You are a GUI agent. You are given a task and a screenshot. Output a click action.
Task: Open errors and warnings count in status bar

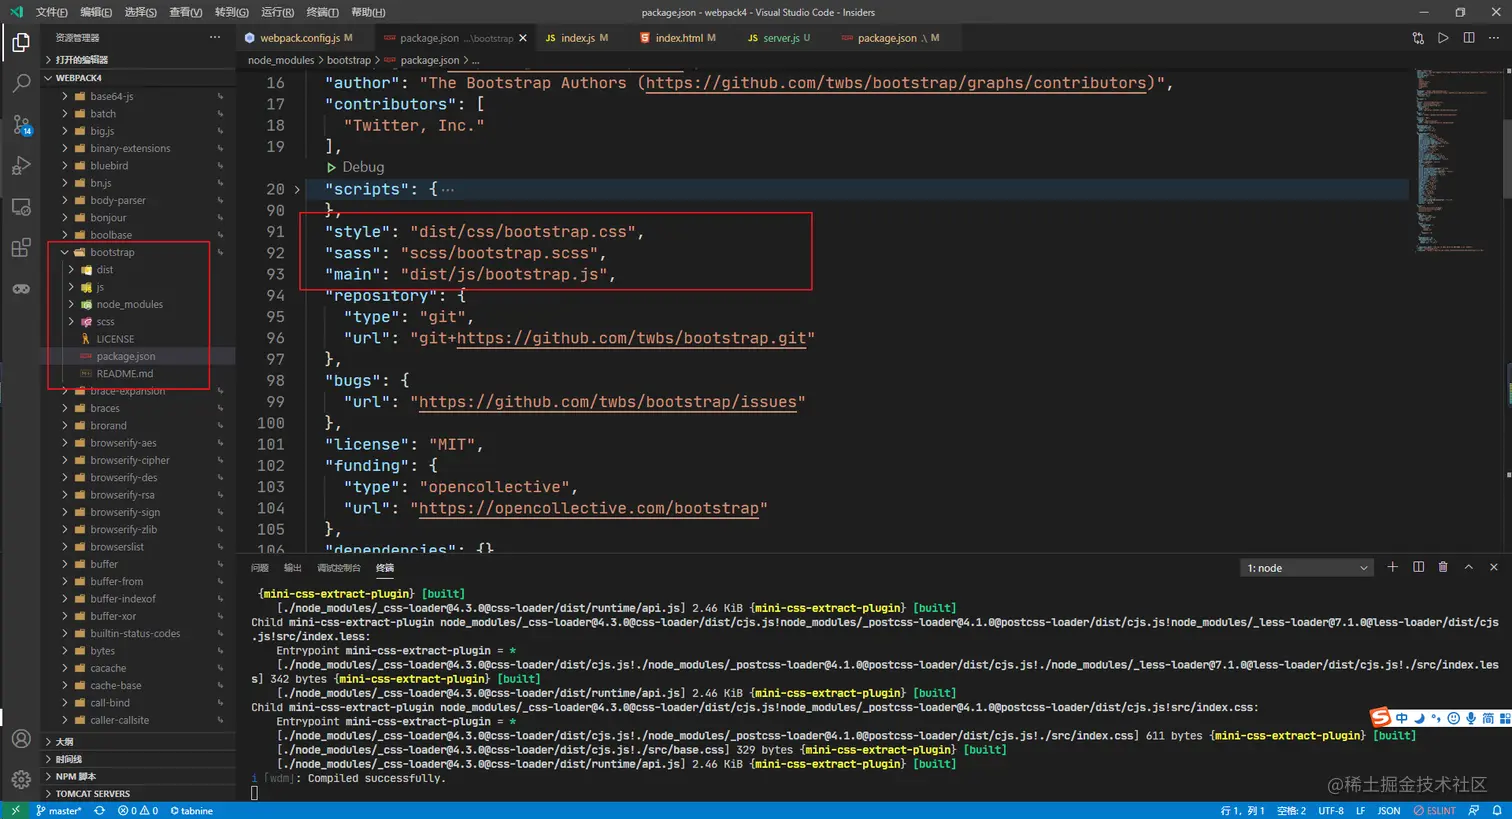[x=138, y=811]
